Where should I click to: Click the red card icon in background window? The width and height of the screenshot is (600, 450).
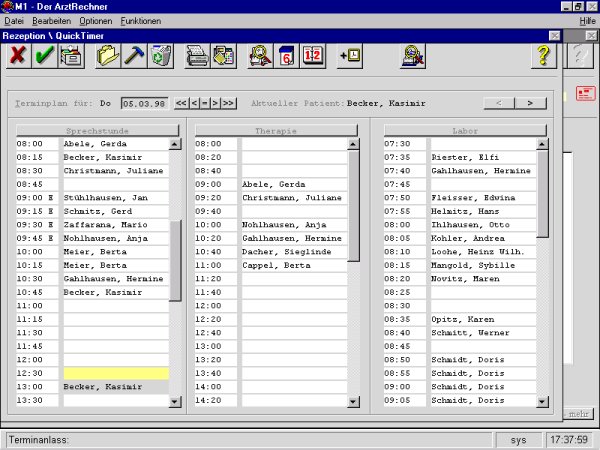pyautogui.click(x=586, y=93)
